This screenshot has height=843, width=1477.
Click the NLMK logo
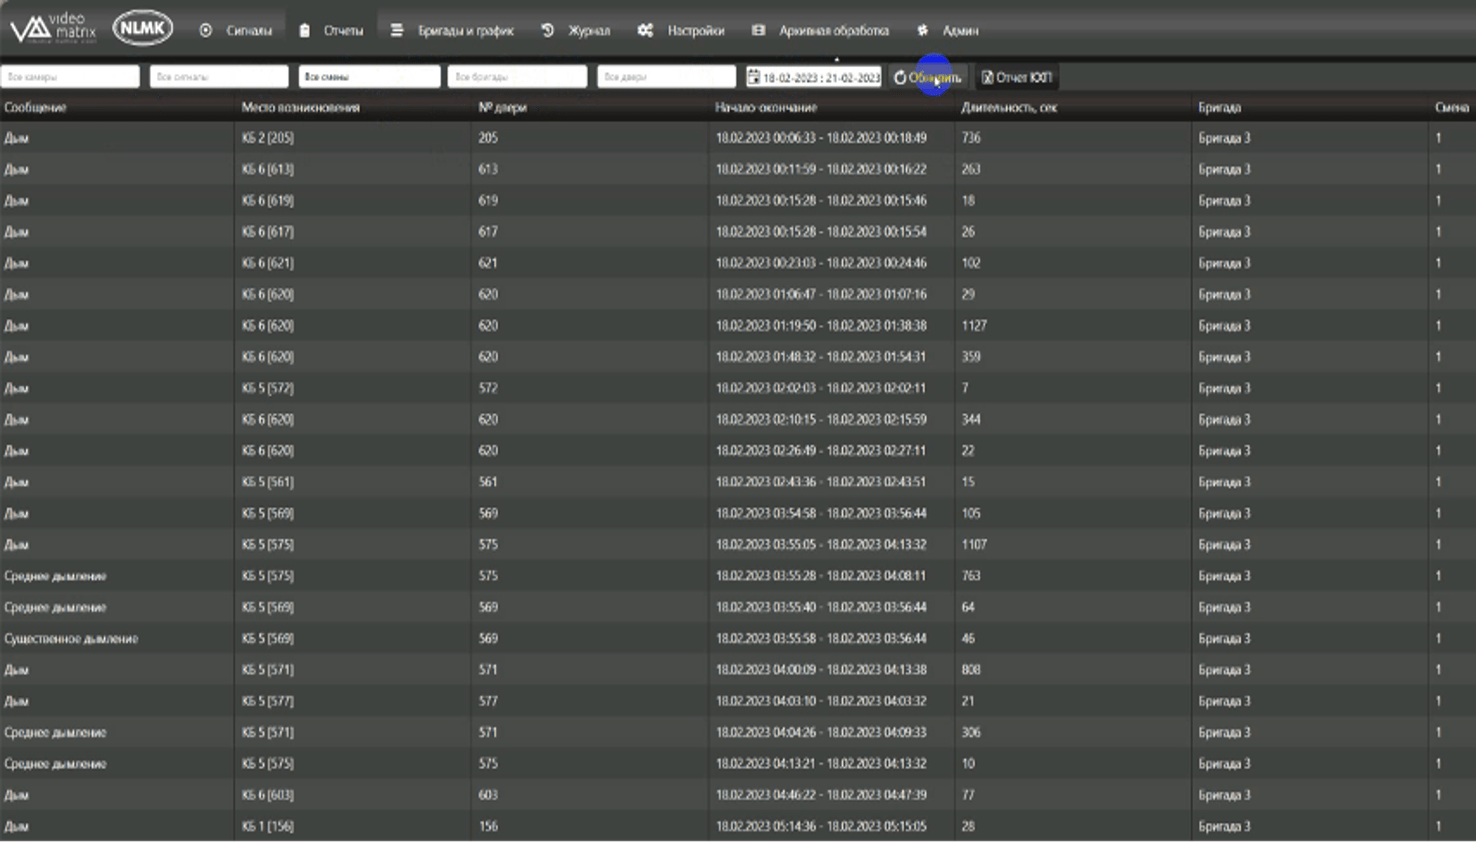point(142,28)
